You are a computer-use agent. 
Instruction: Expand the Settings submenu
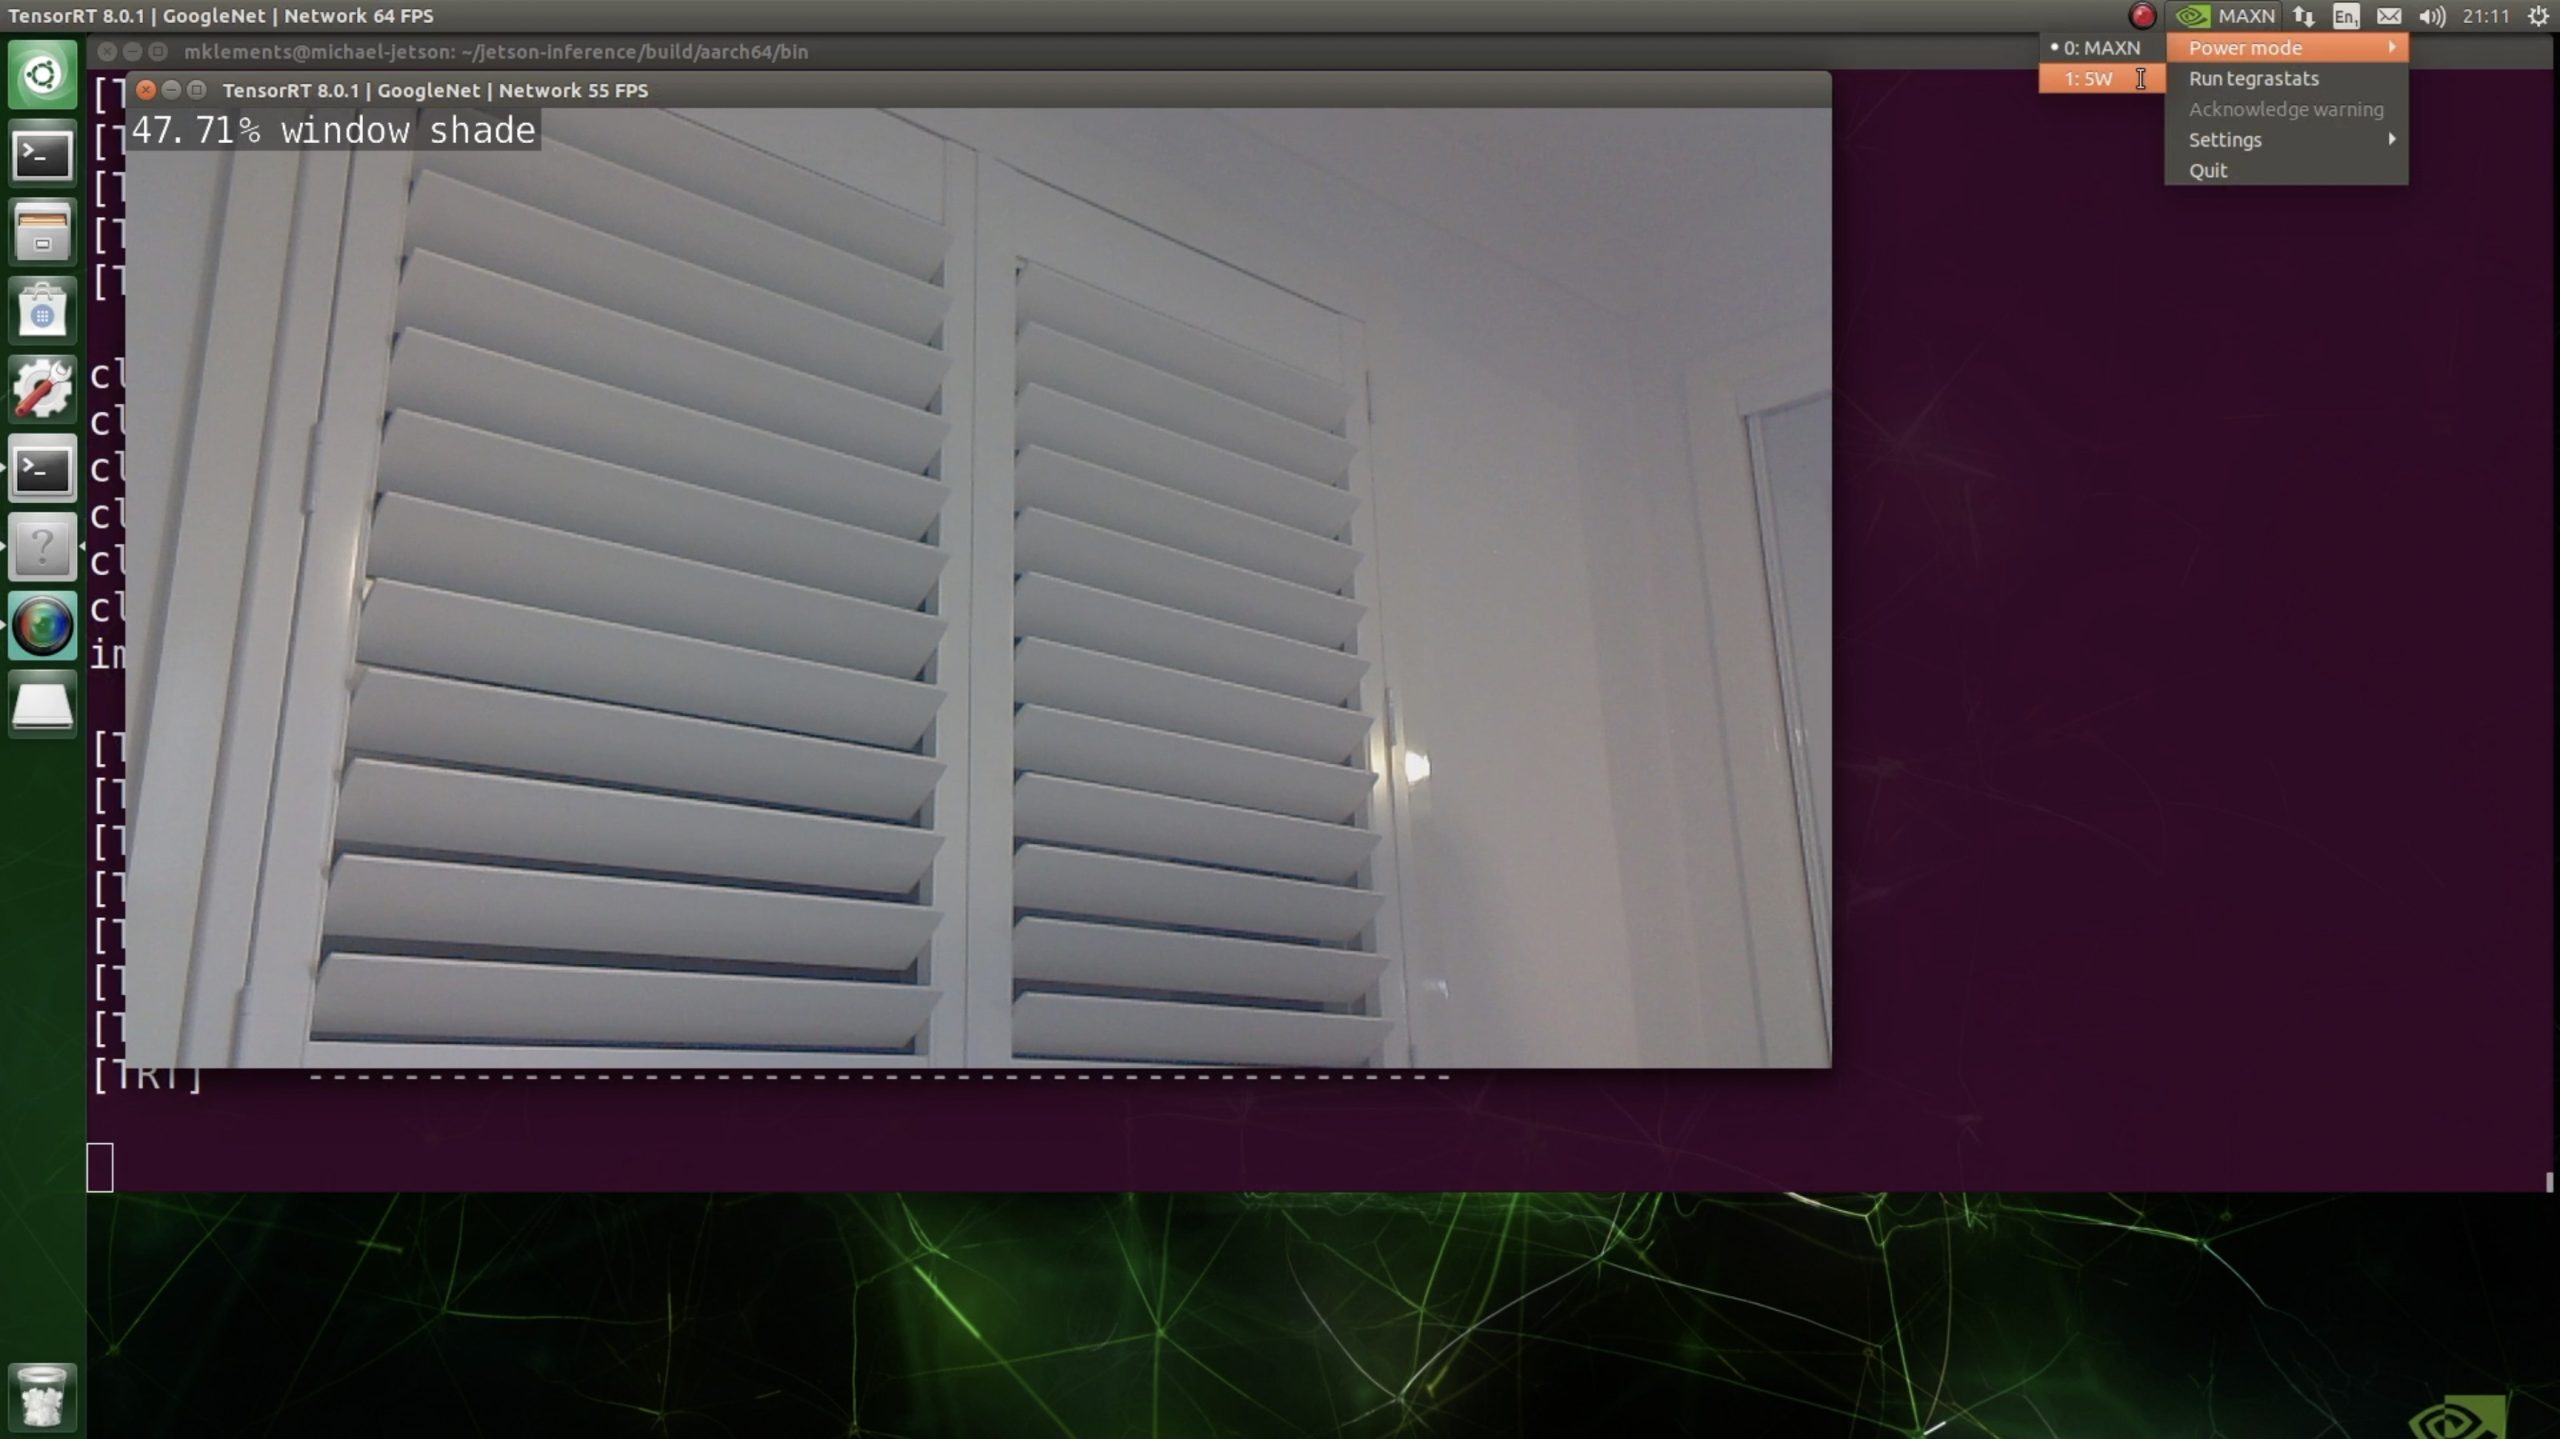click(2286, 140)
